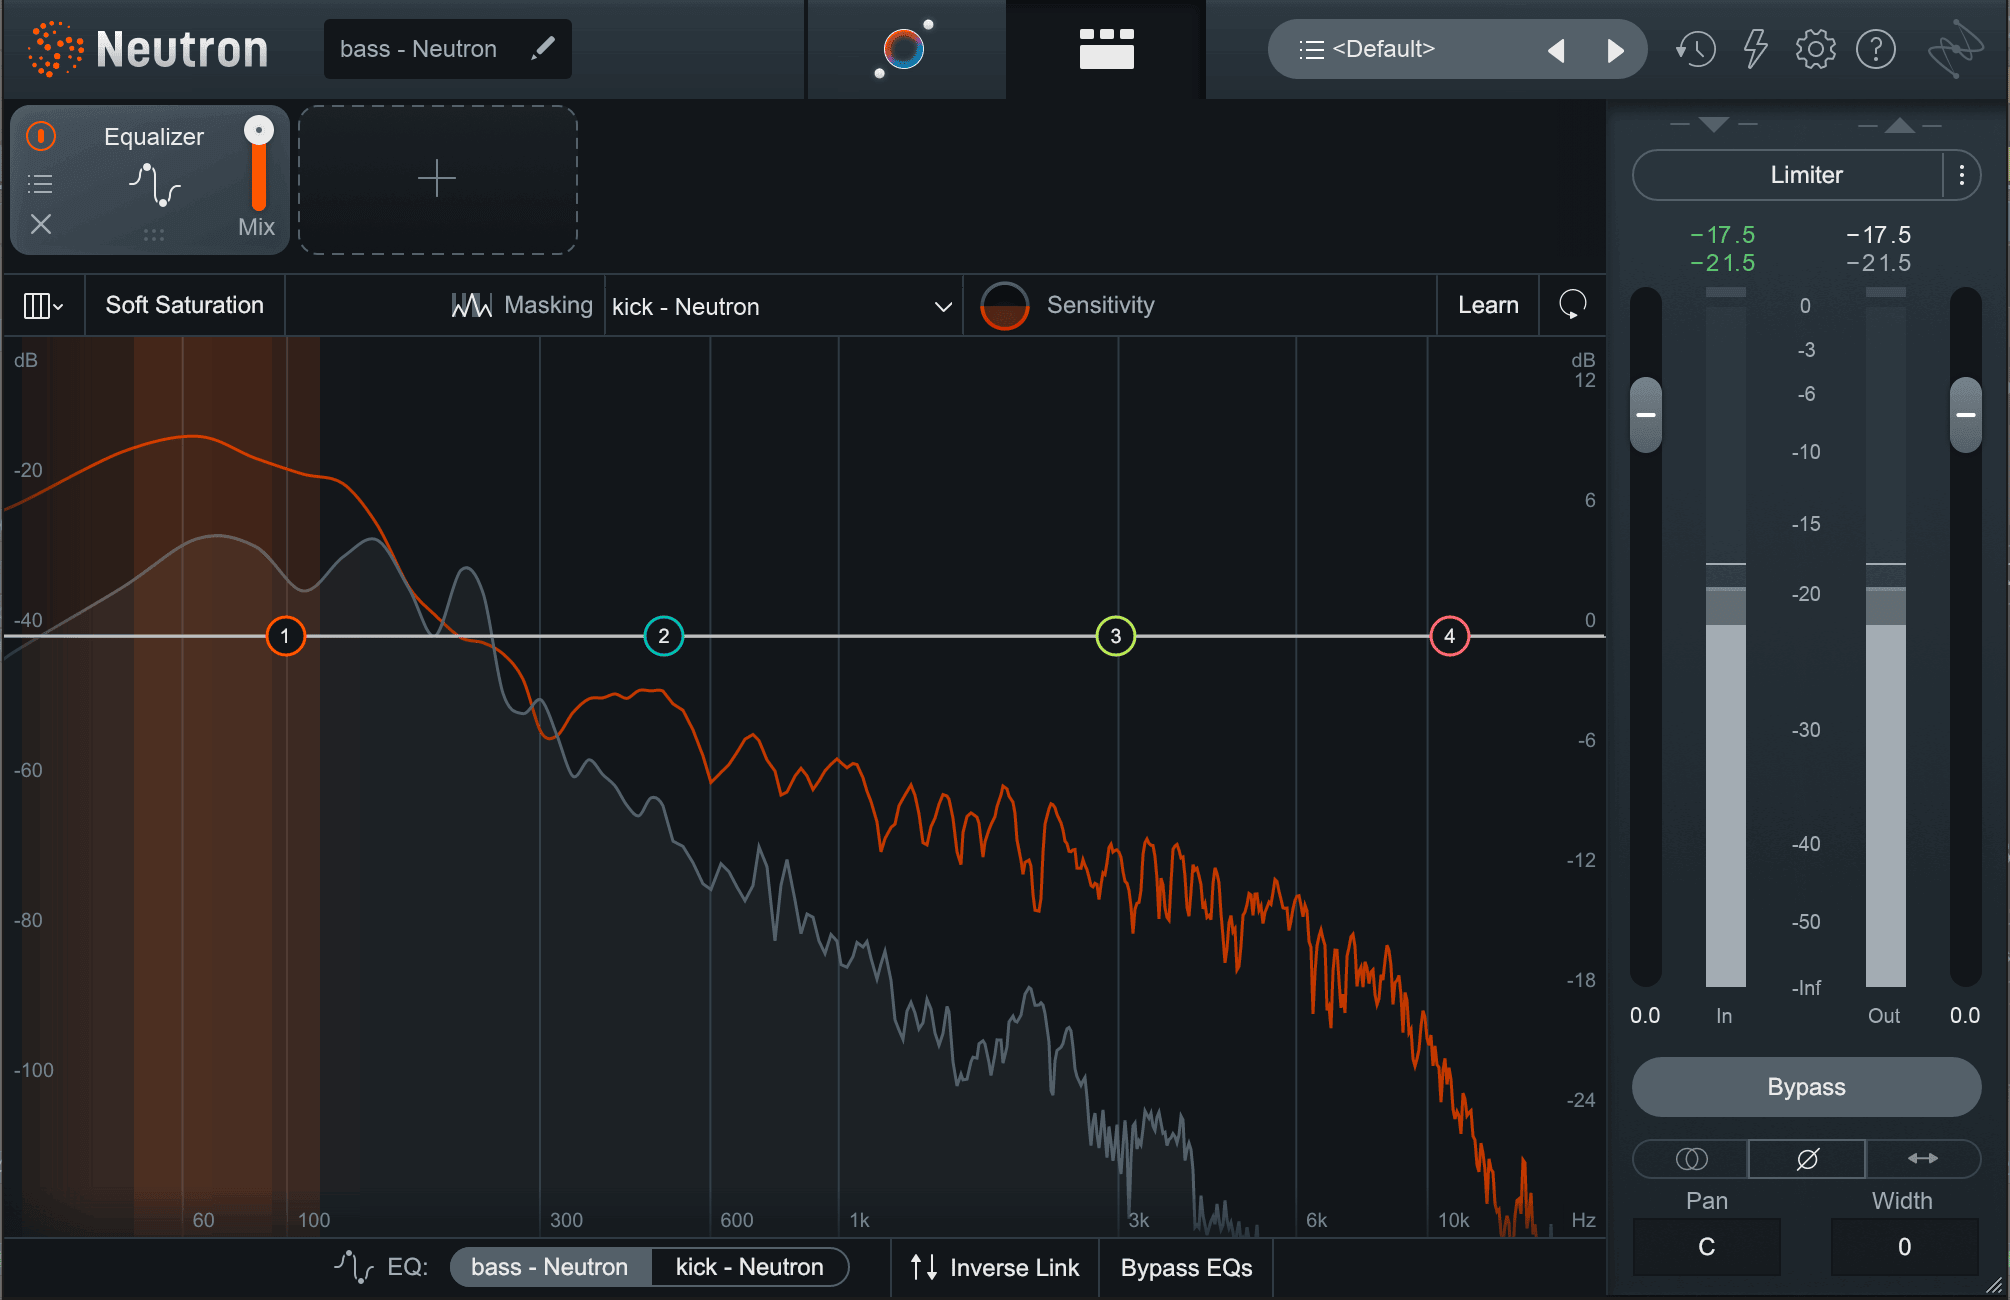Click the Learn button
The image size is (2010, 1300).
[x=1488, y=305]
